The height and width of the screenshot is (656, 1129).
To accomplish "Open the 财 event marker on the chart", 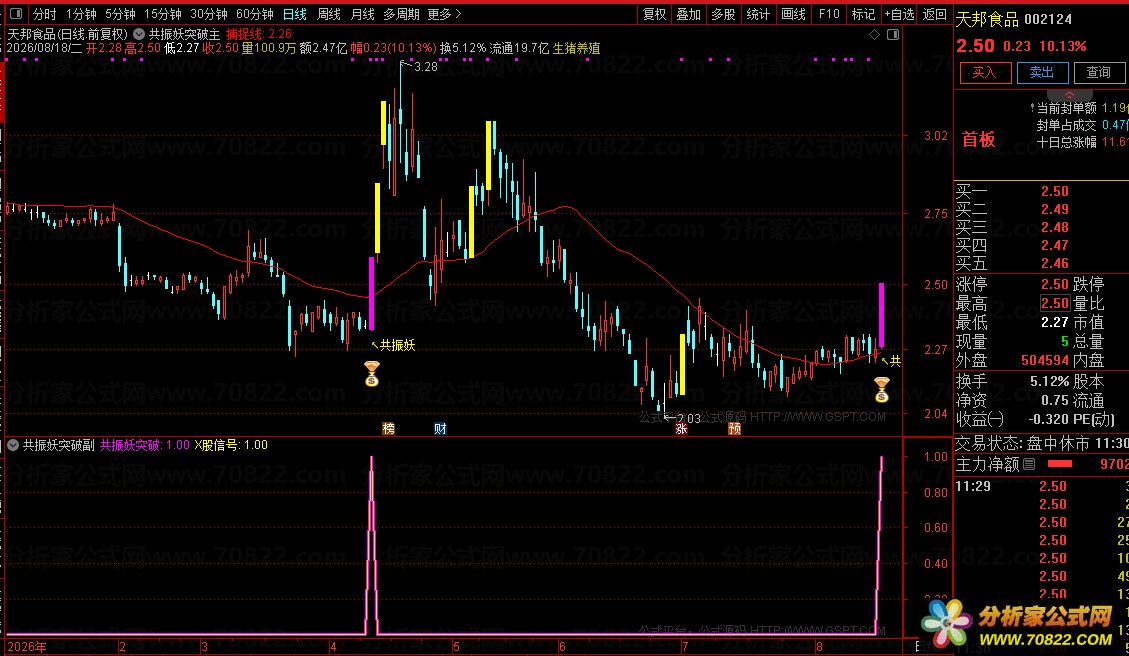I will tap(440, 428).
